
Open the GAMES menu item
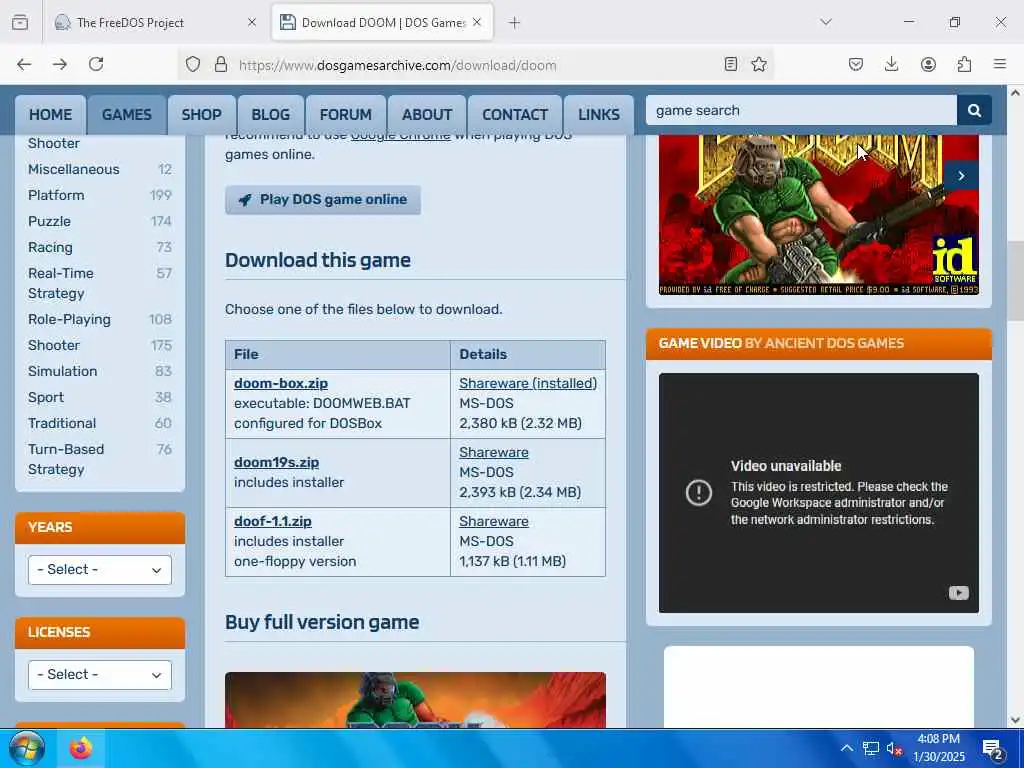[127, 115]
